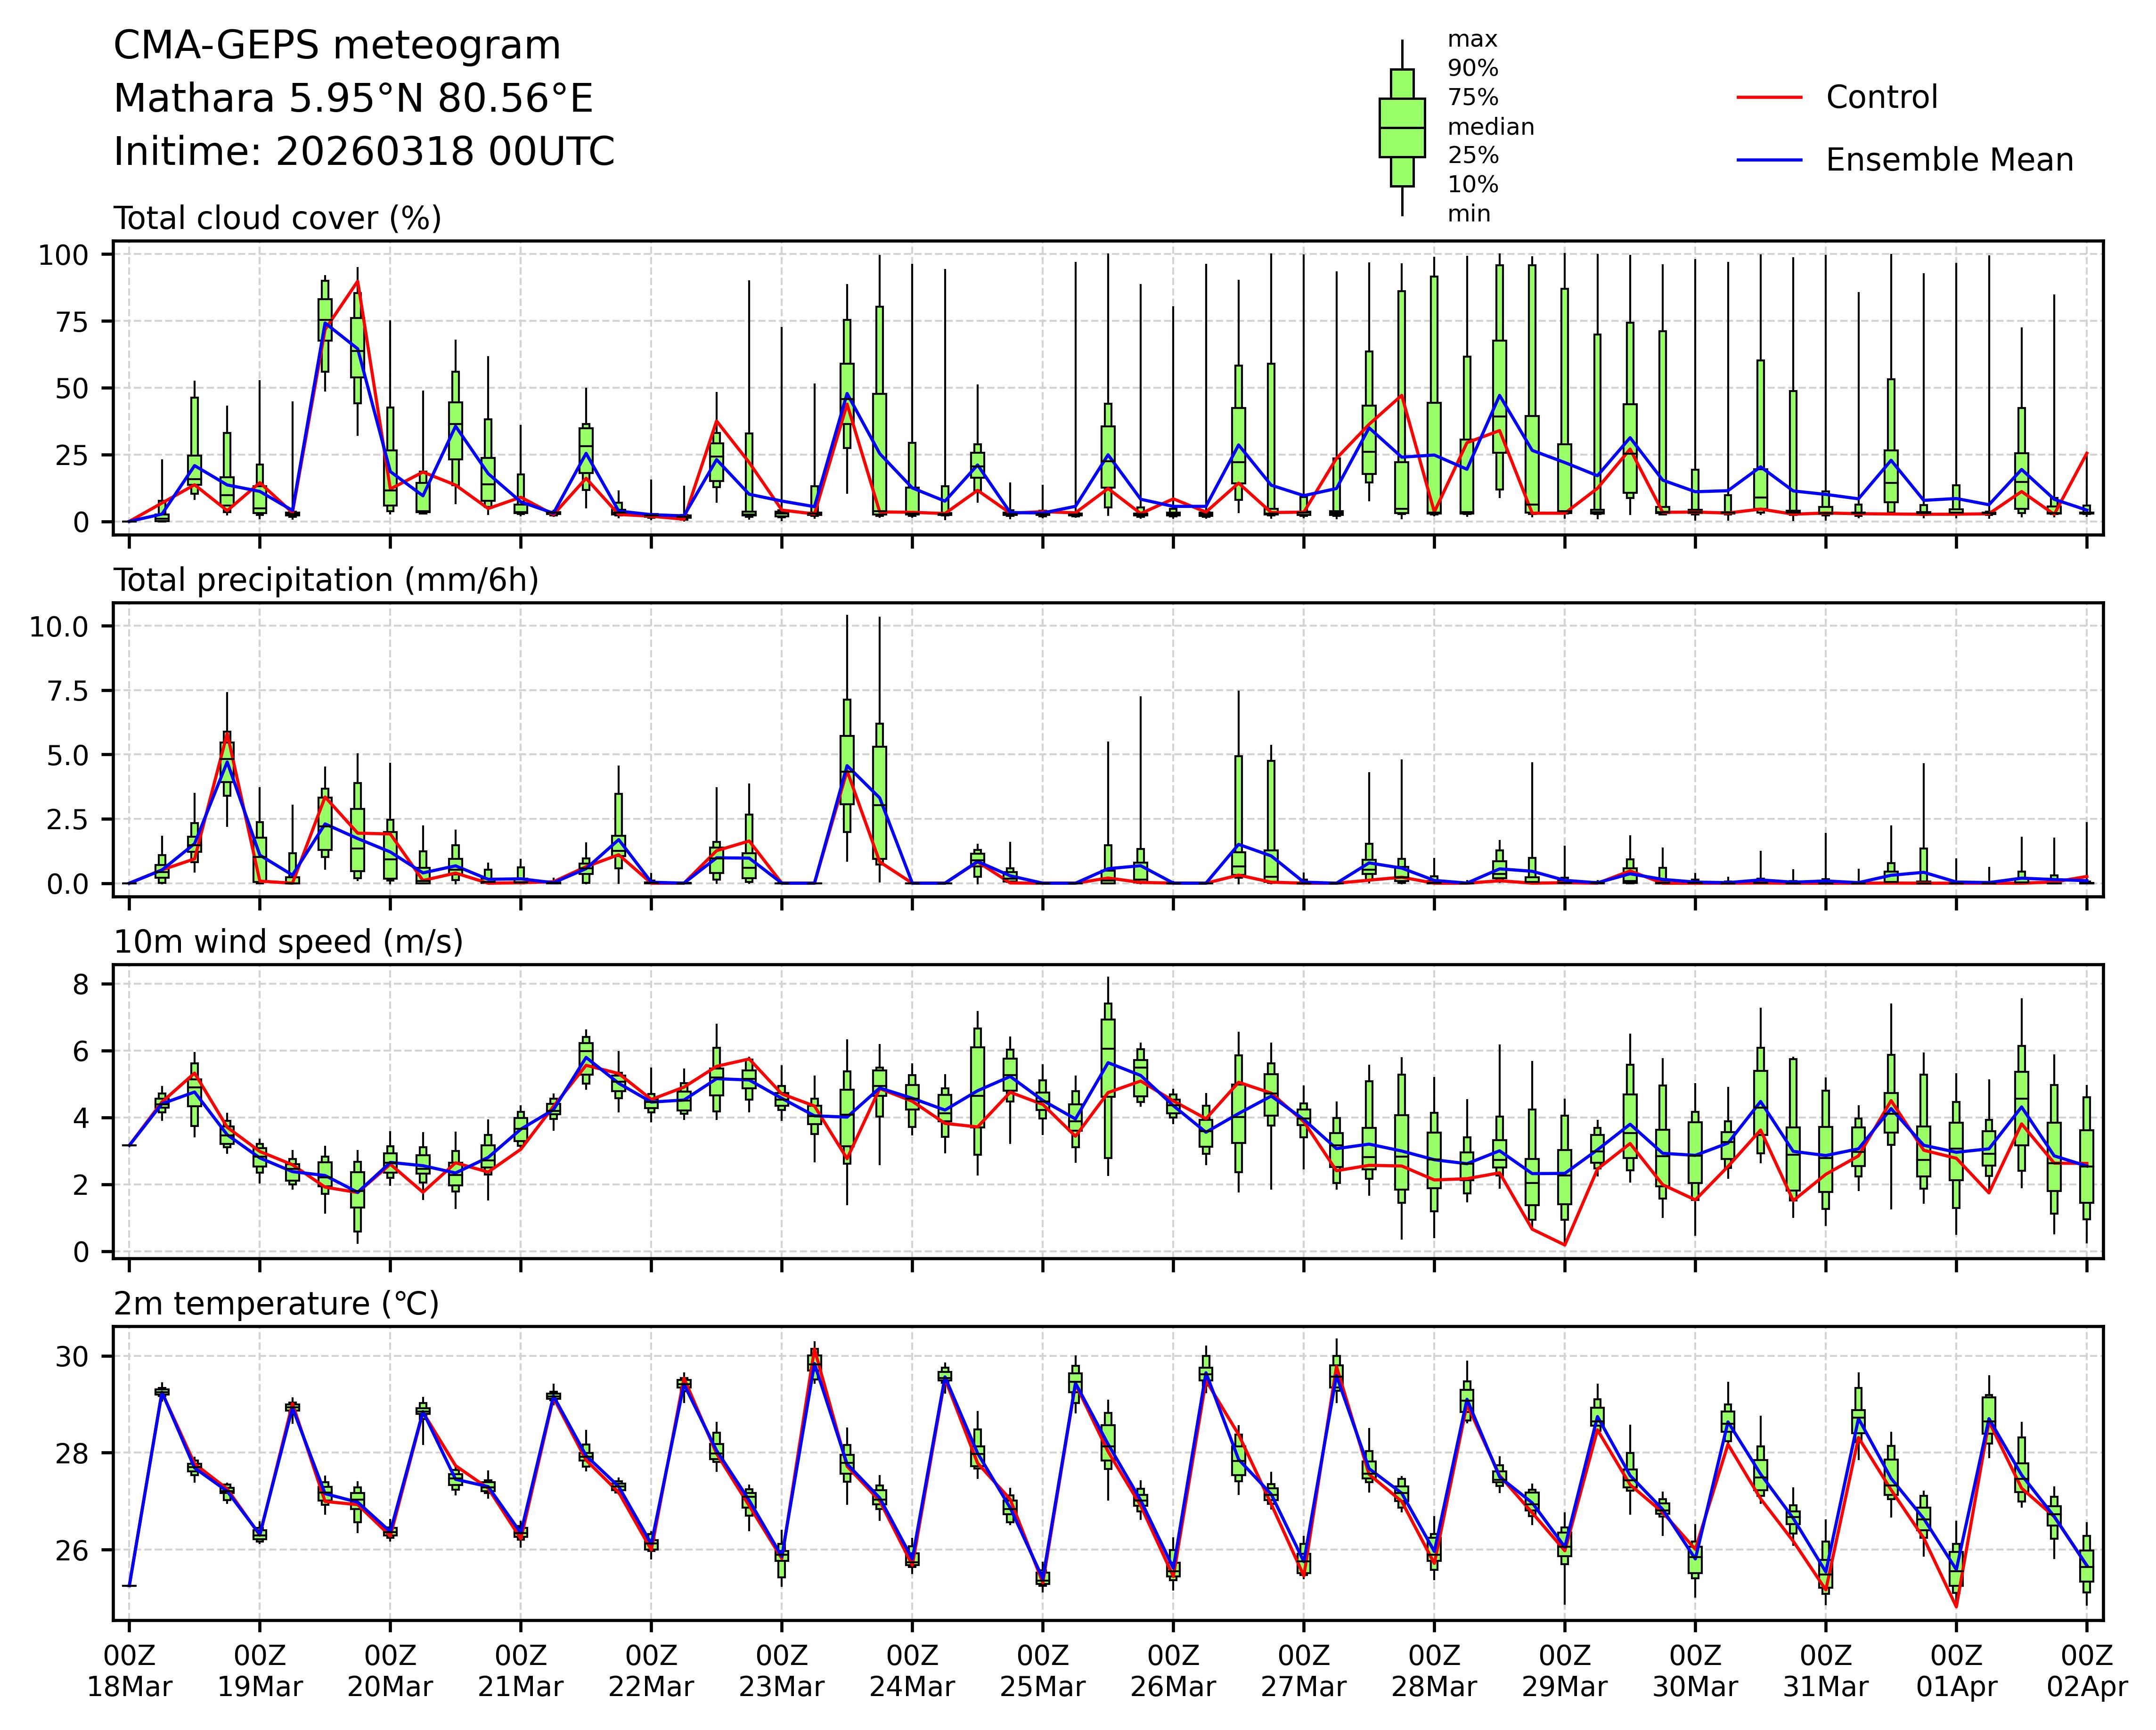This screenshot has width=2156, height=1730.
Task: Click the 'Control' legend label
Action: (x=1881, y=97)
